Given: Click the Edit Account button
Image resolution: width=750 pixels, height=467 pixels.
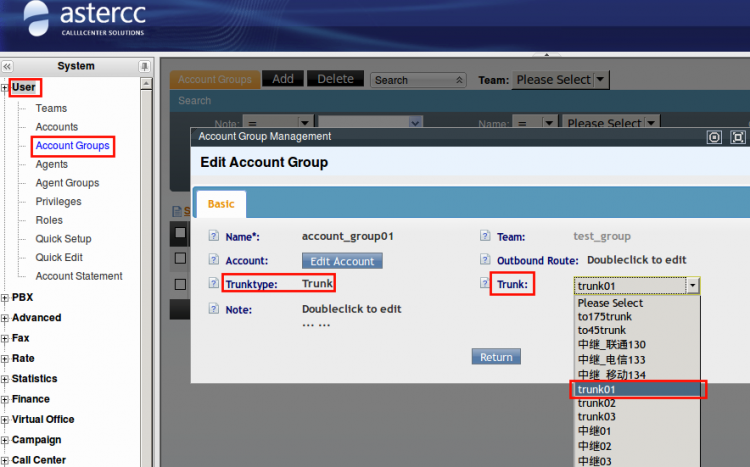Looking at the screenshot, I should [x=341, y=261].
